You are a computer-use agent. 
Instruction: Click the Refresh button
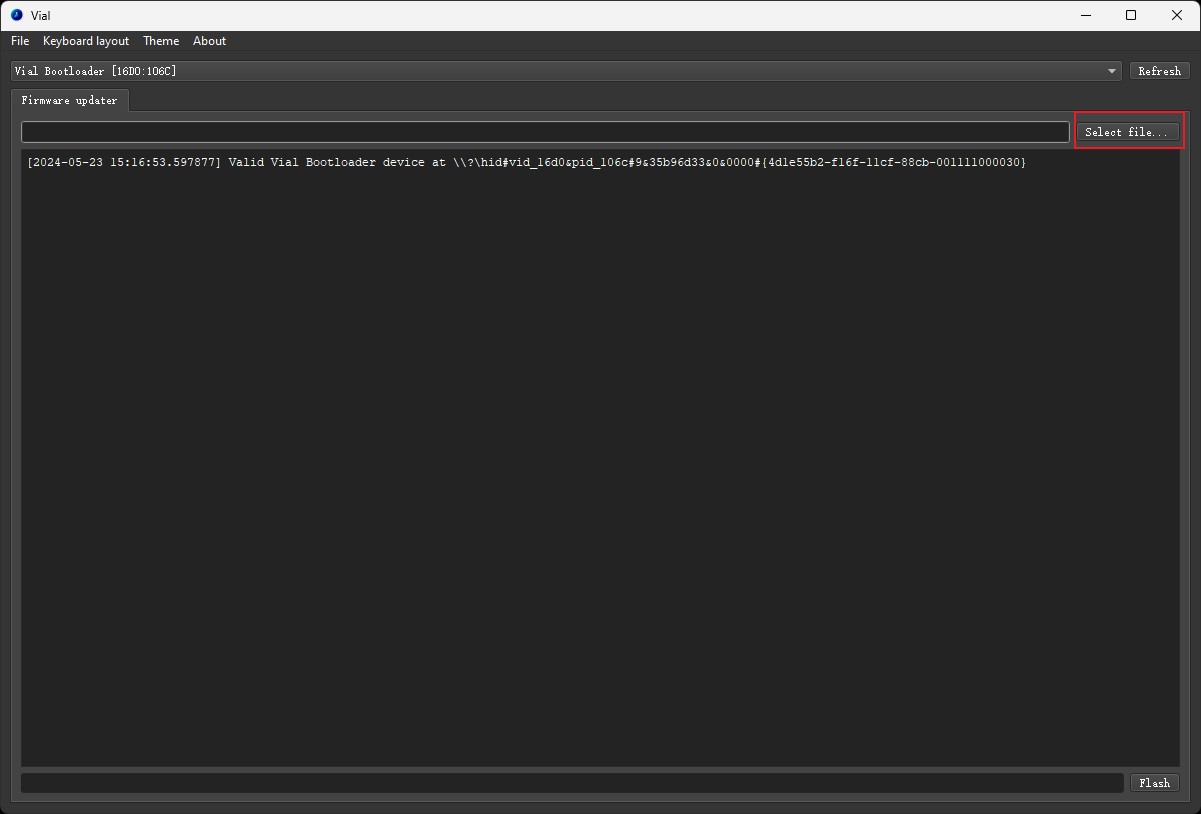1159,71
